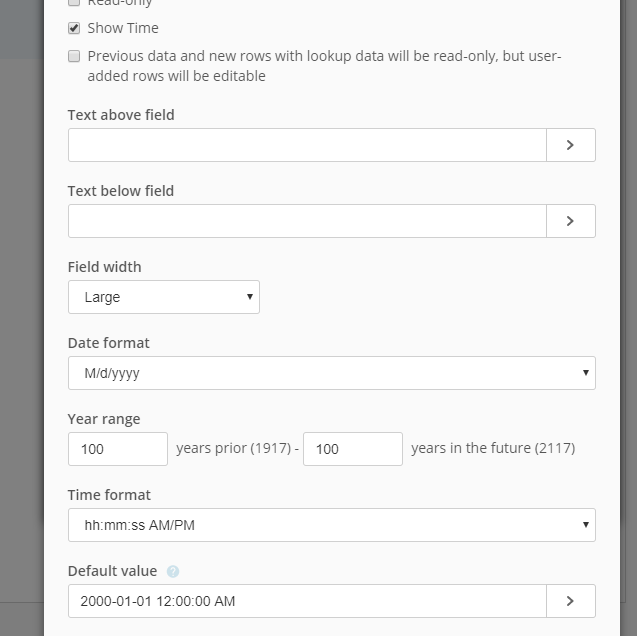This screenshot has width=637, height=636.
Task: Toggle the partially visible Read-only checkbox
Action: coord(74,3)
